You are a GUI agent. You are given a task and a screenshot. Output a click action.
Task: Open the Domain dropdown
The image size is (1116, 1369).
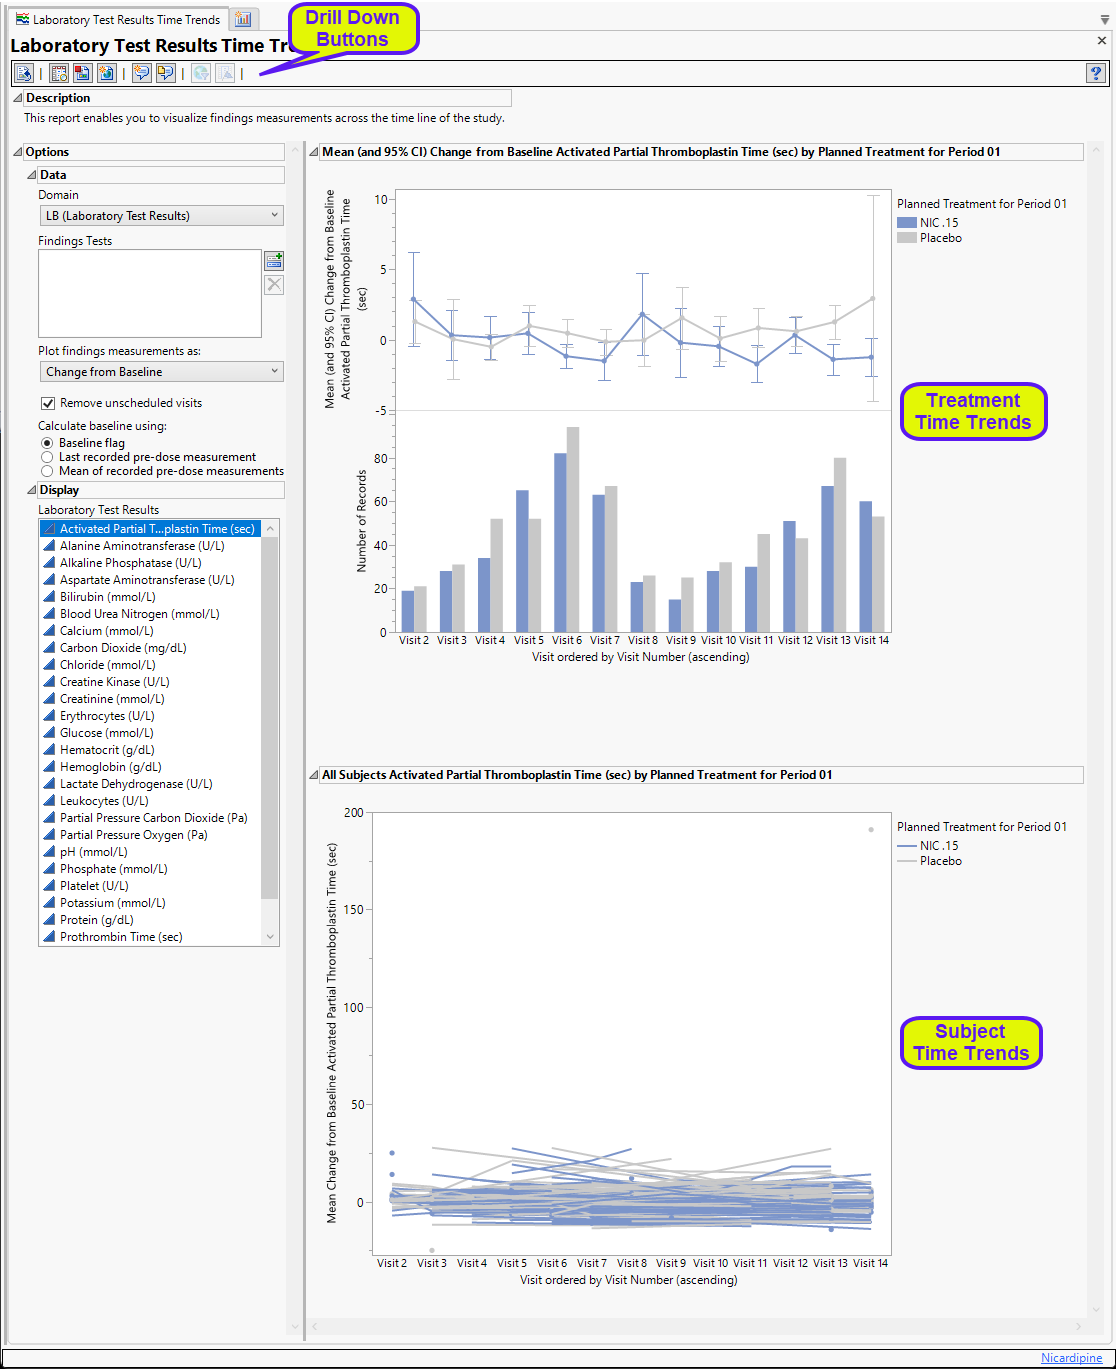[161, 216]
